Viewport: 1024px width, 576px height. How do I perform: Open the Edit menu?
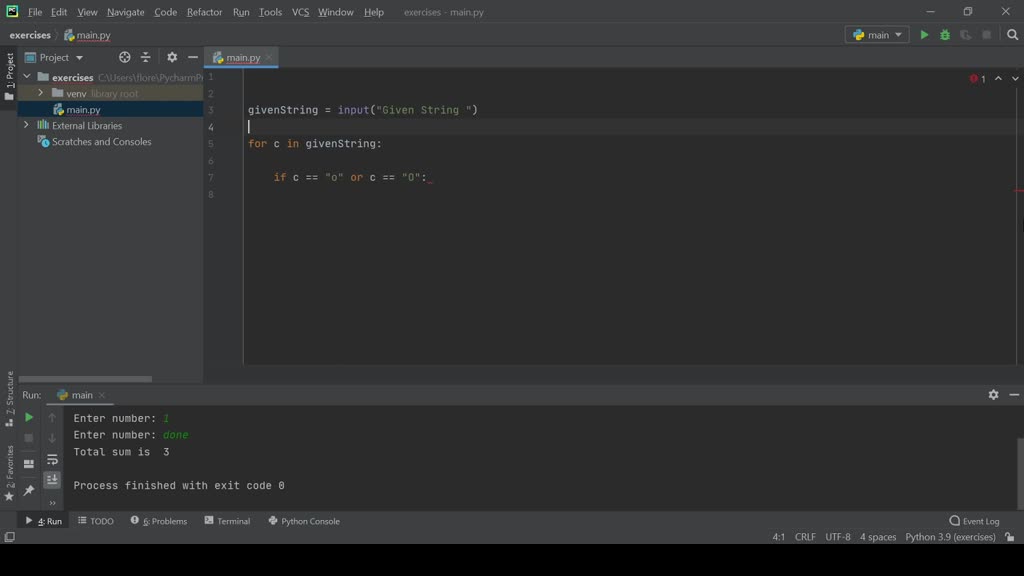pyautogui.click(x=59, y=12)
